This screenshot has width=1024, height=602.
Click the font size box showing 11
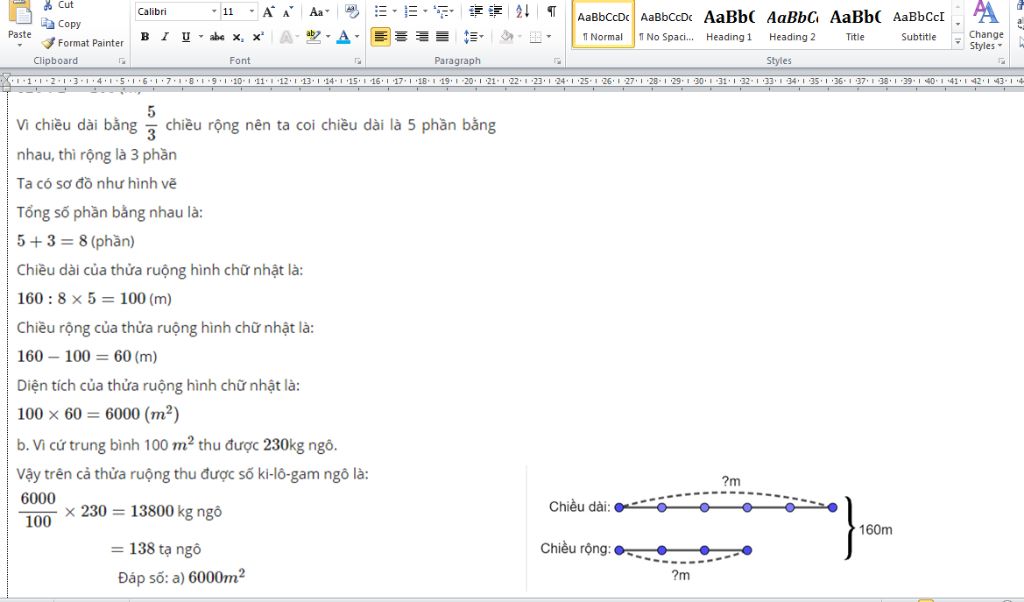(234, 12)
